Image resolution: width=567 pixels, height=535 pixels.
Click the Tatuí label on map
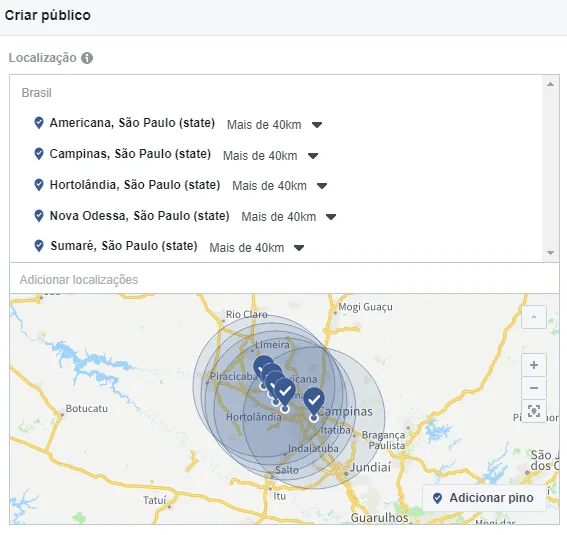(155, 500)
